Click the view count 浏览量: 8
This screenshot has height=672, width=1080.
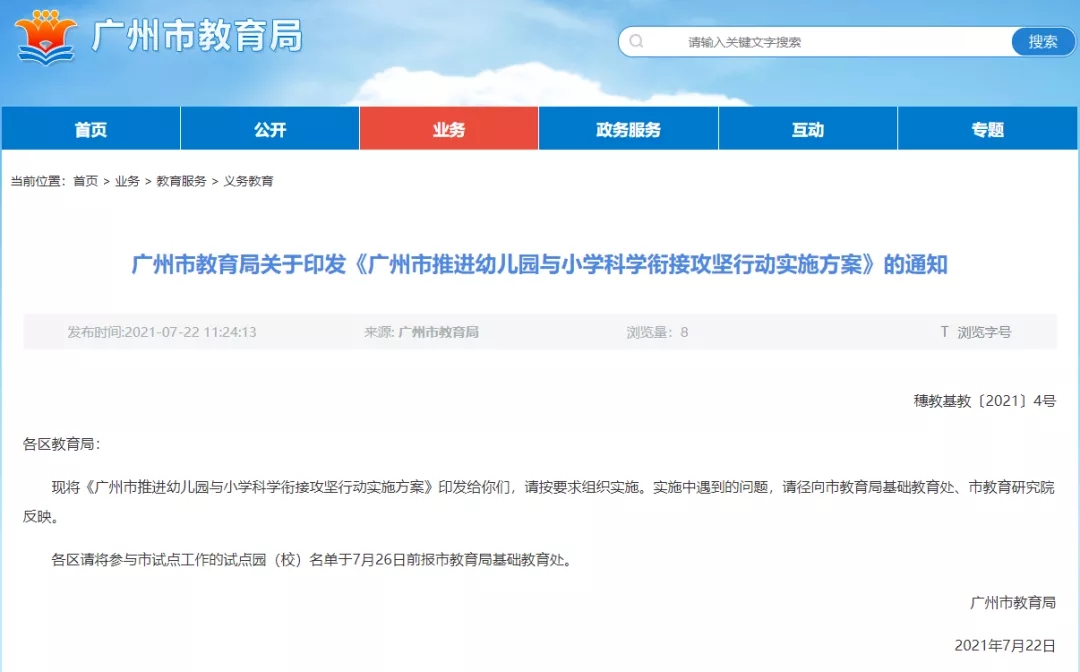click(657, 332)
